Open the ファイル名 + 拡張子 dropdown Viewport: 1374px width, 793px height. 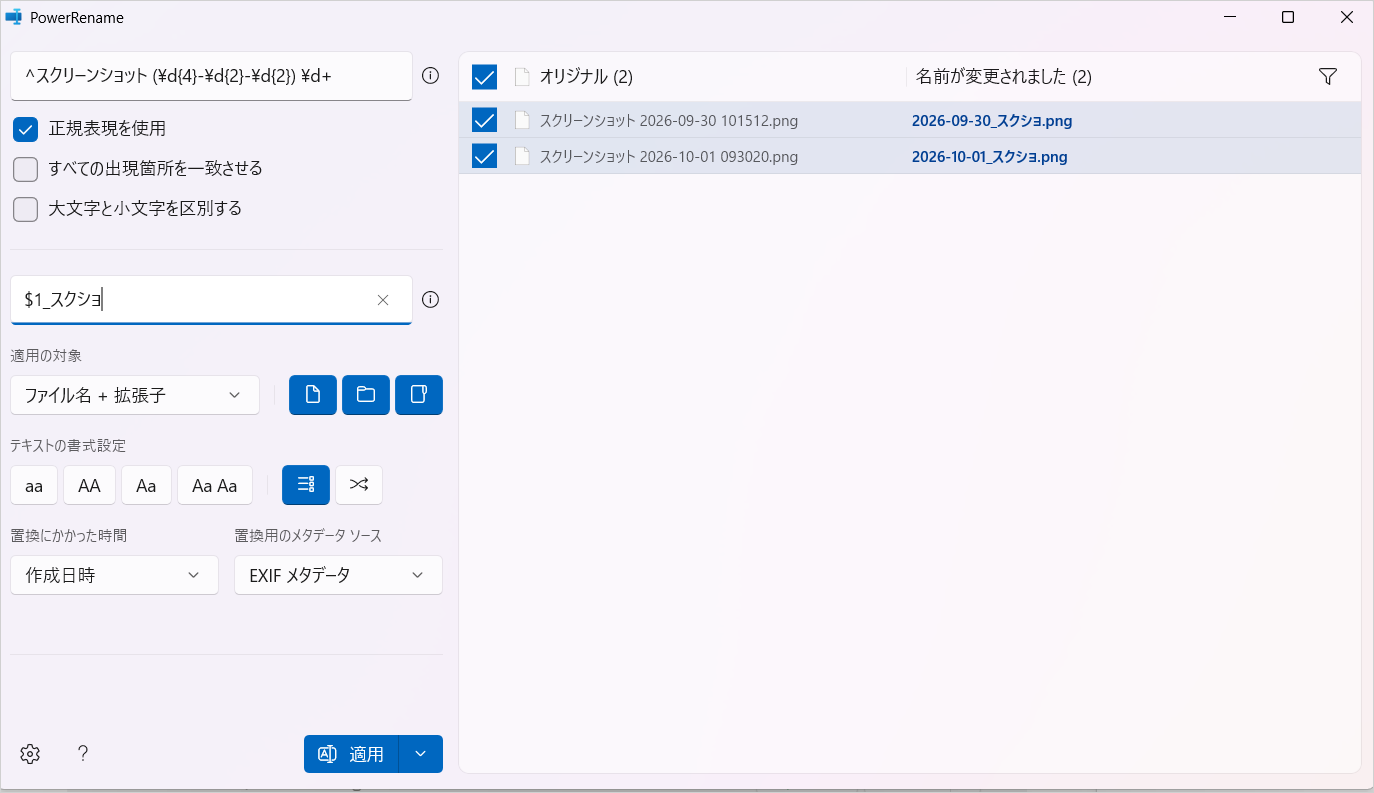click(135, 395)
